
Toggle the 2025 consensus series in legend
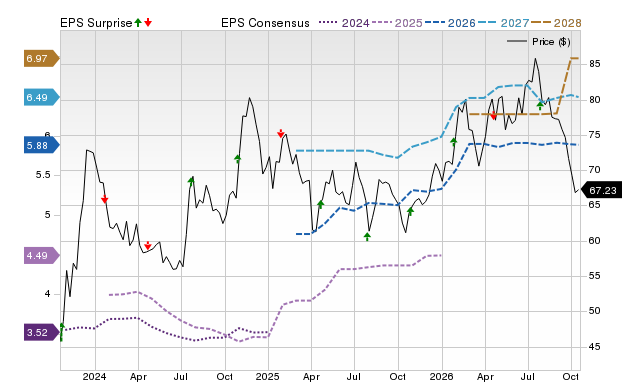point(397,23)
